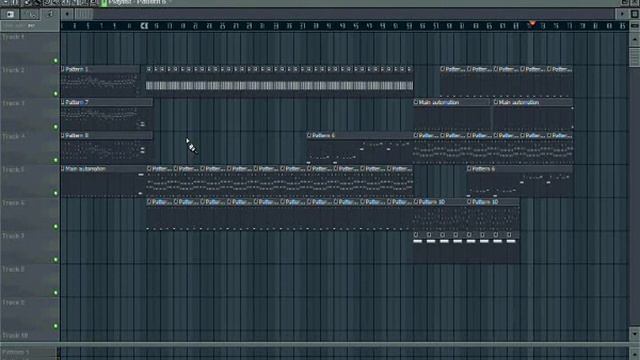Click the leftmost clip focus button in playlist toolbar
Viewport: 640px width, 360px height.
point(10,14)
